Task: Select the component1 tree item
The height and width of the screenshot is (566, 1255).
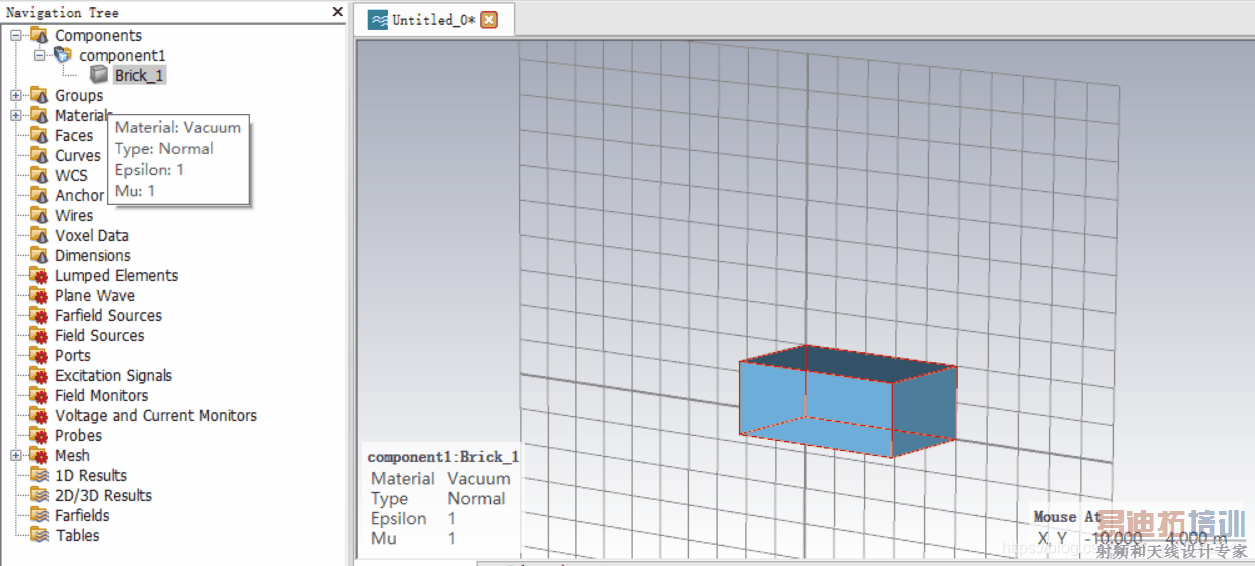Action: point(122,55)
